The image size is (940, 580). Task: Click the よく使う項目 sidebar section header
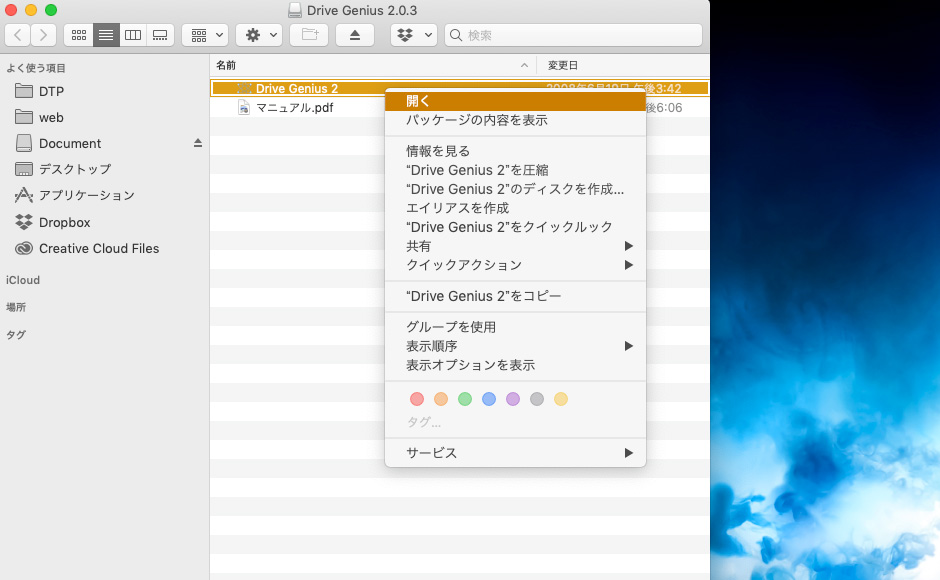(36, 68)
